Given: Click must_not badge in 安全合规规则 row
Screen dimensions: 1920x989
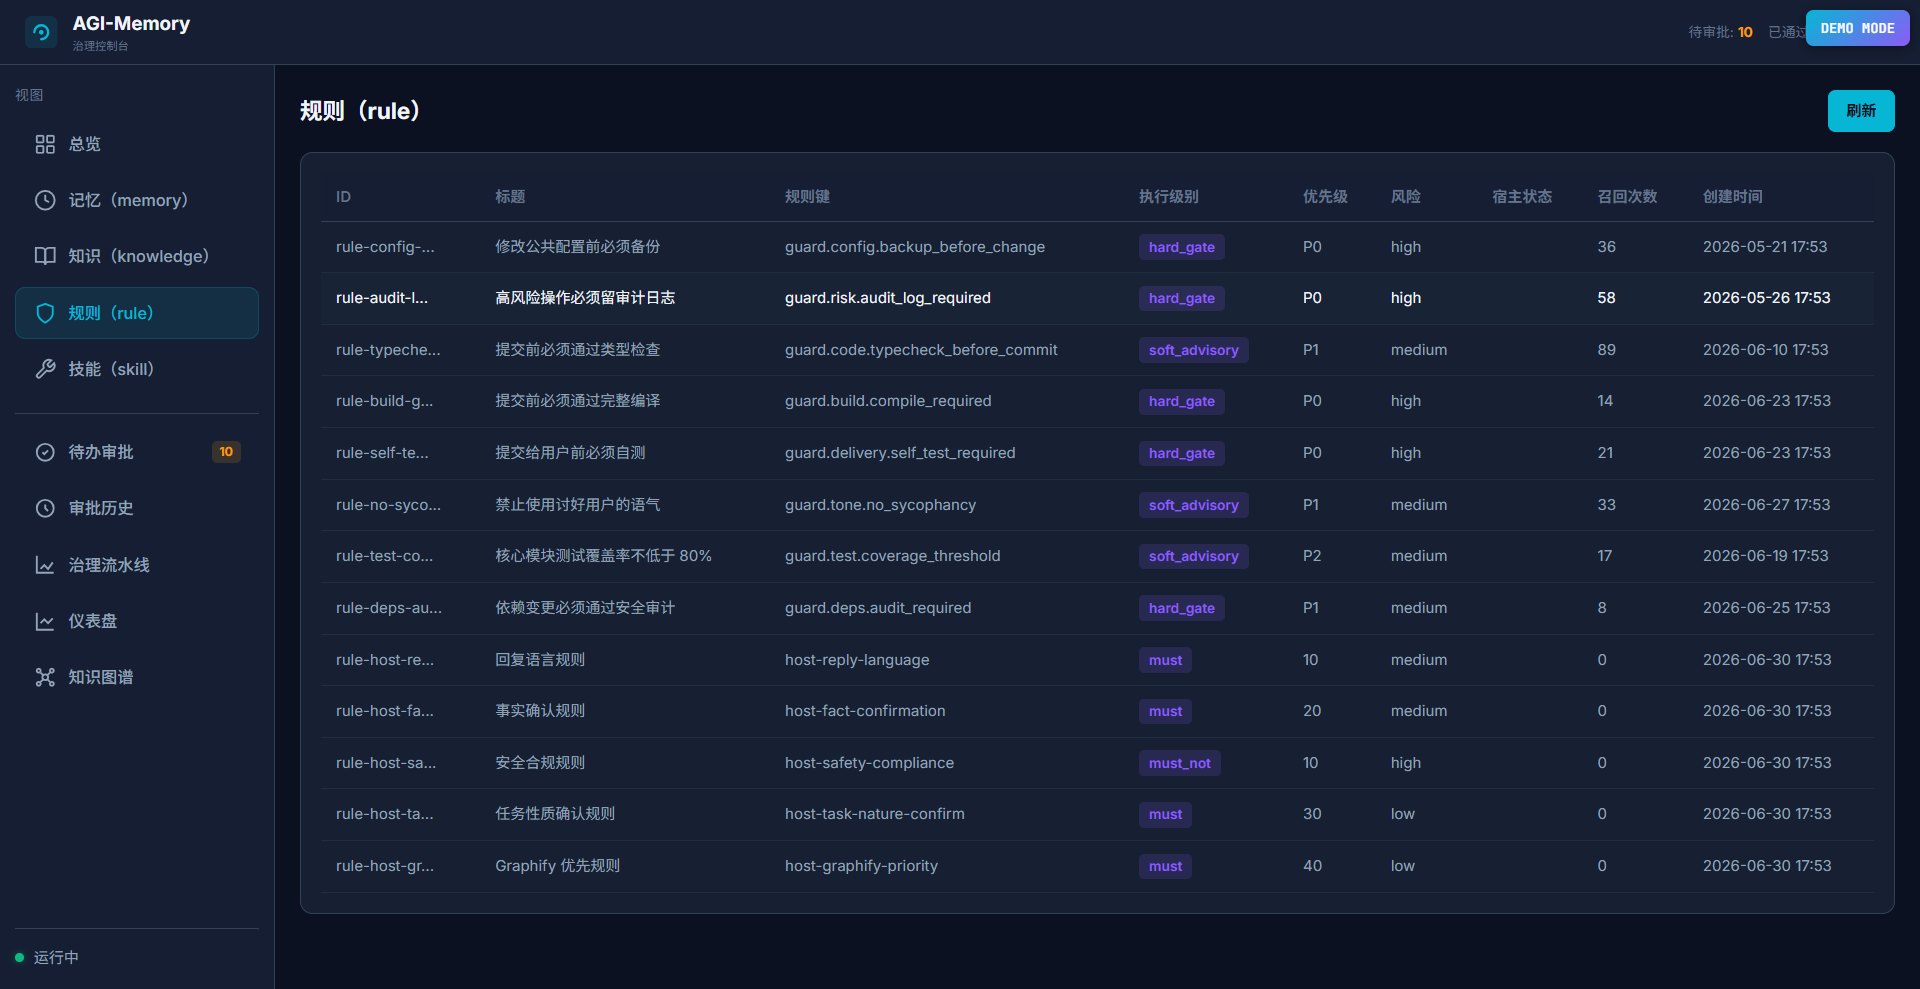Looking at the screenshot, I should (1179, 763).
